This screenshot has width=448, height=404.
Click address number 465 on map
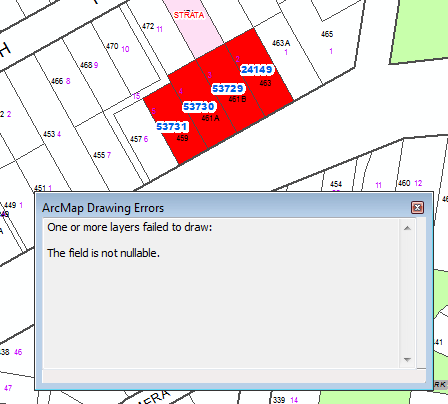327,34
